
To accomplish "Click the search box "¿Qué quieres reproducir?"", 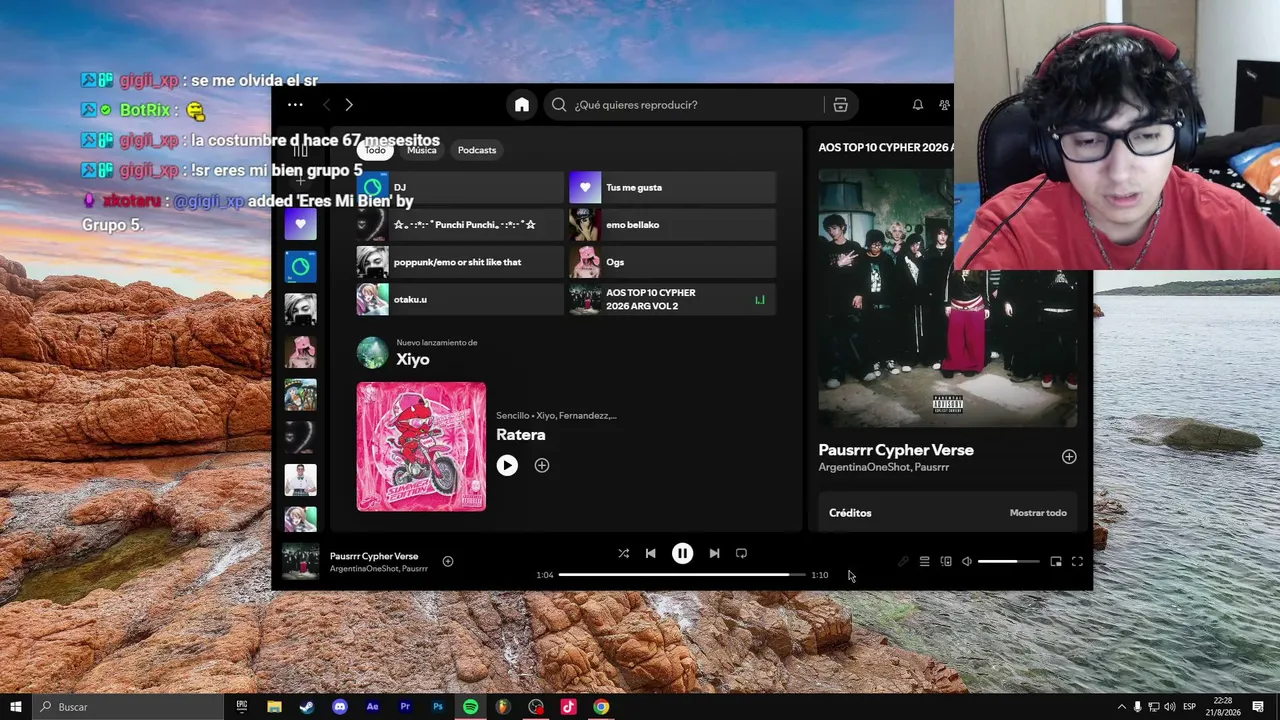I will coord(684,105).
